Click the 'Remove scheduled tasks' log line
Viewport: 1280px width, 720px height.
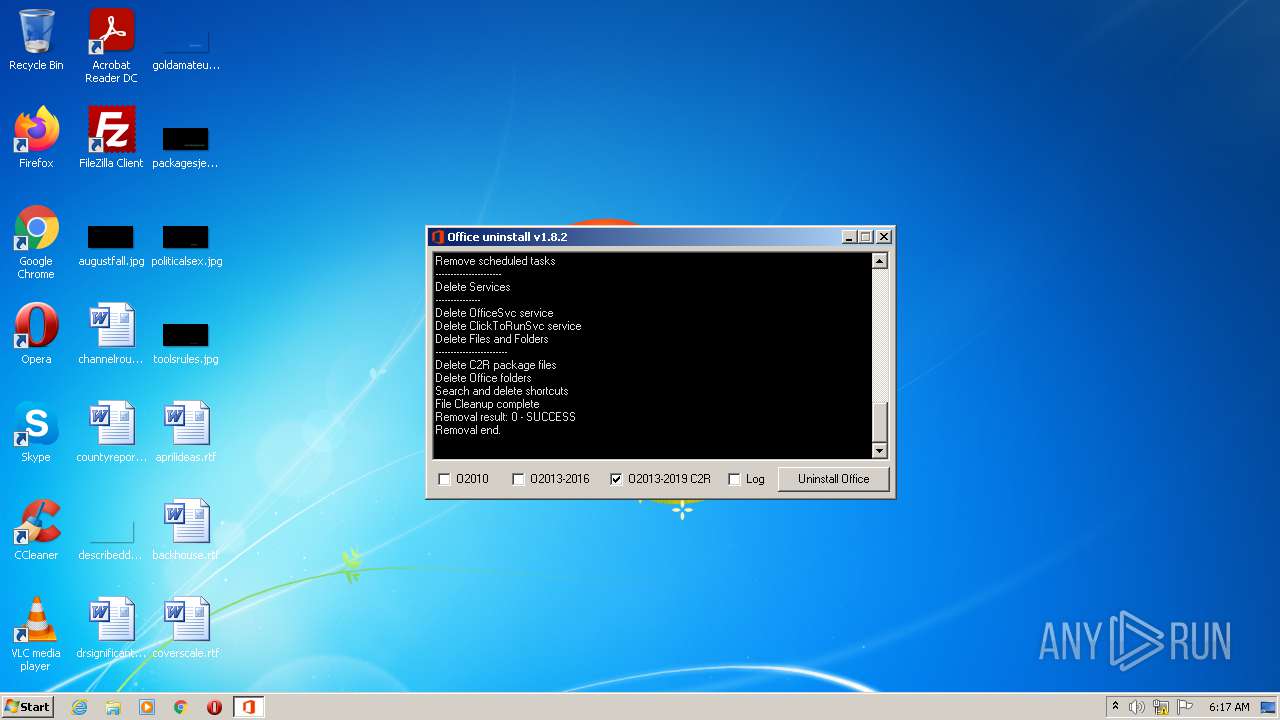pos(495,261)
